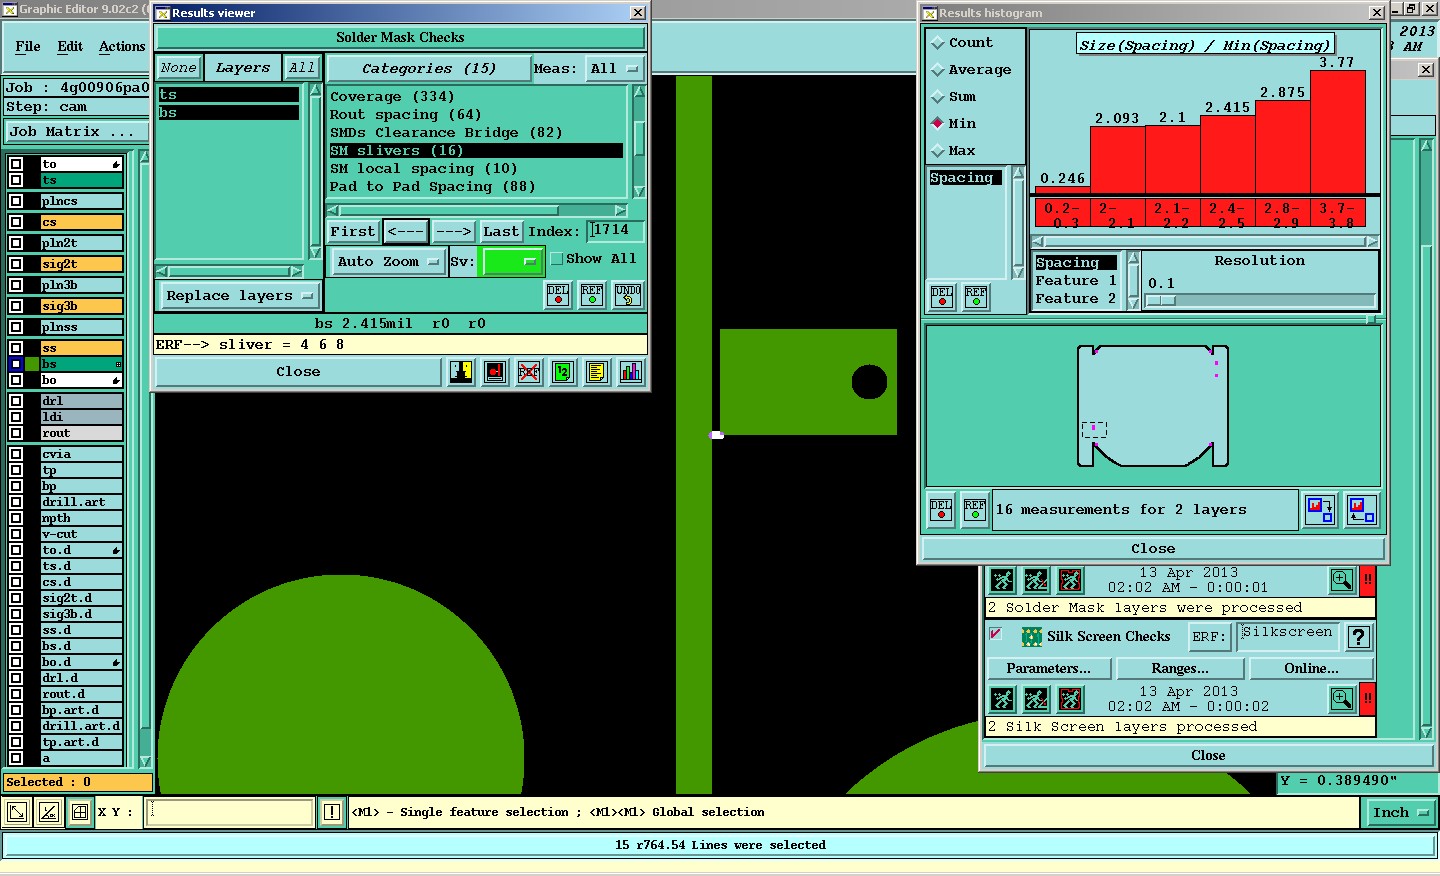Click REF icon below Spacing list in histogram
The width and height of the screenshot is (1440, 876).
pyautogui.click(x=976, y=297)
